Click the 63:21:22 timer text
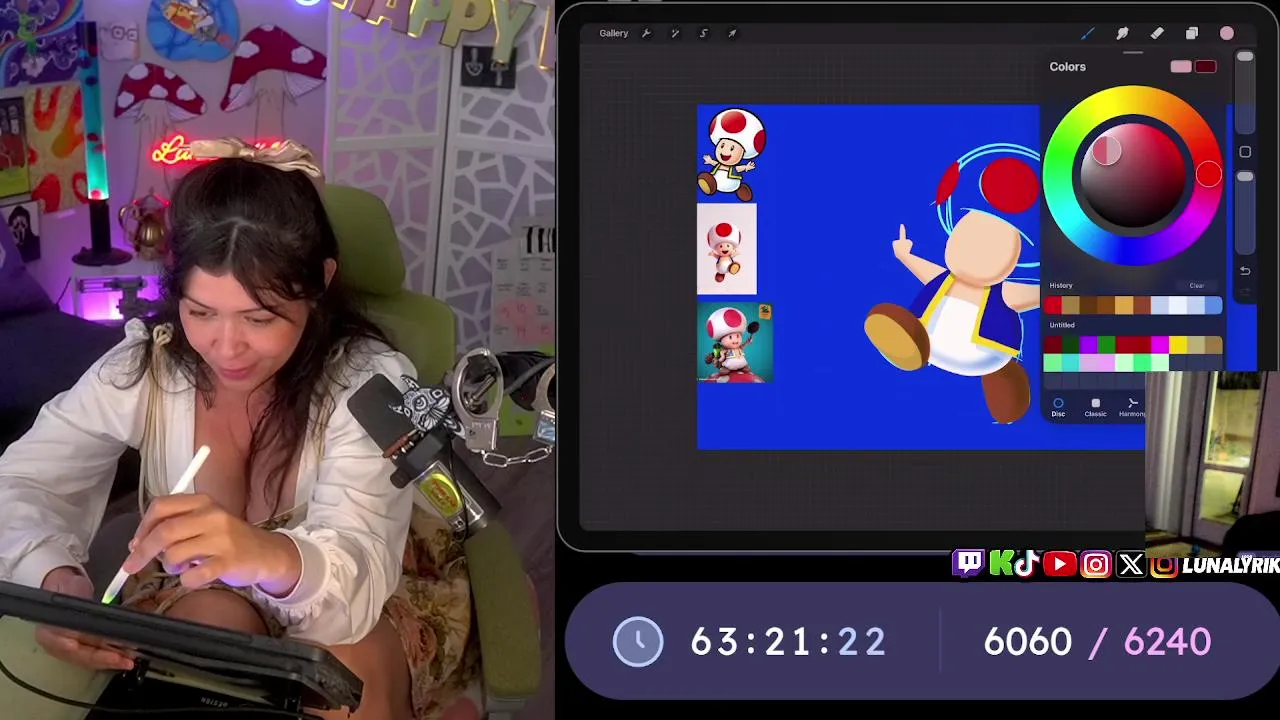 (788, 642)
